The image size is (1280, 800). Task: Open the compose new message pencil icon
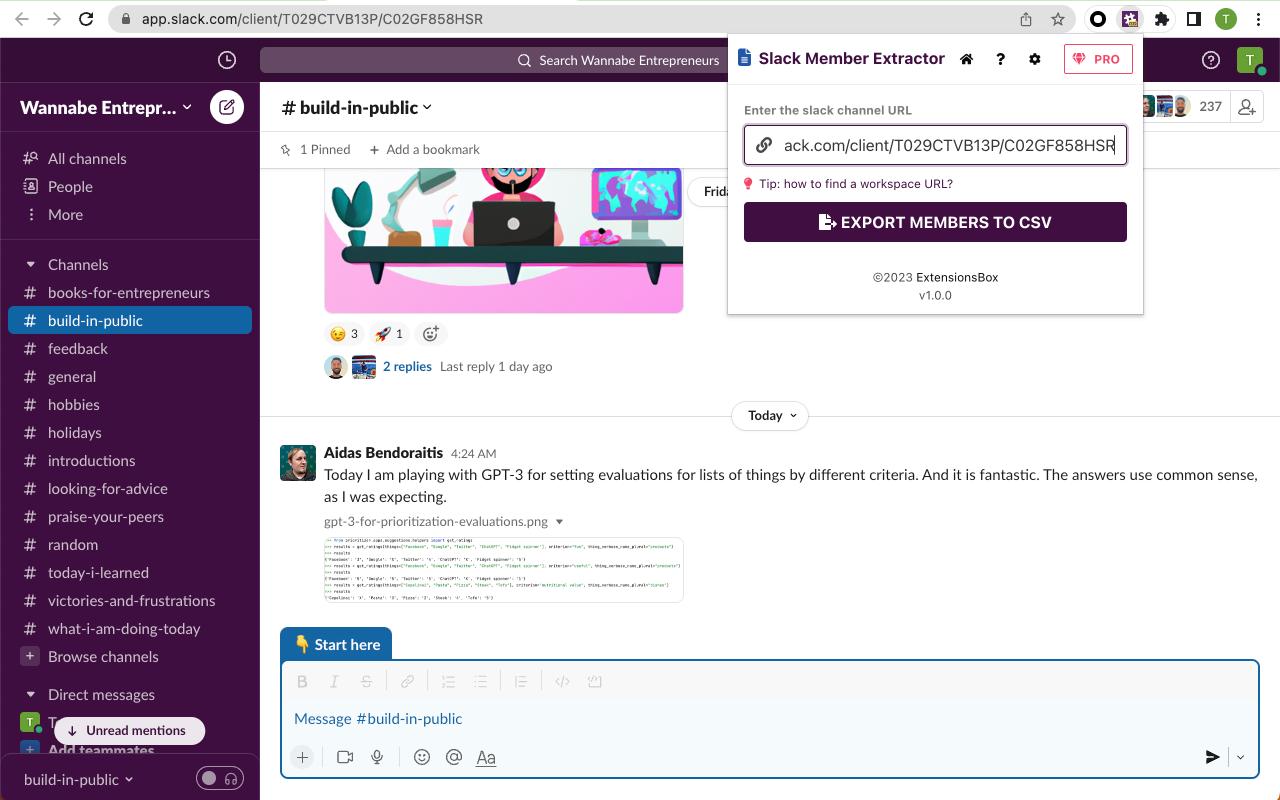pyautogui.click(x=227, y=107)
